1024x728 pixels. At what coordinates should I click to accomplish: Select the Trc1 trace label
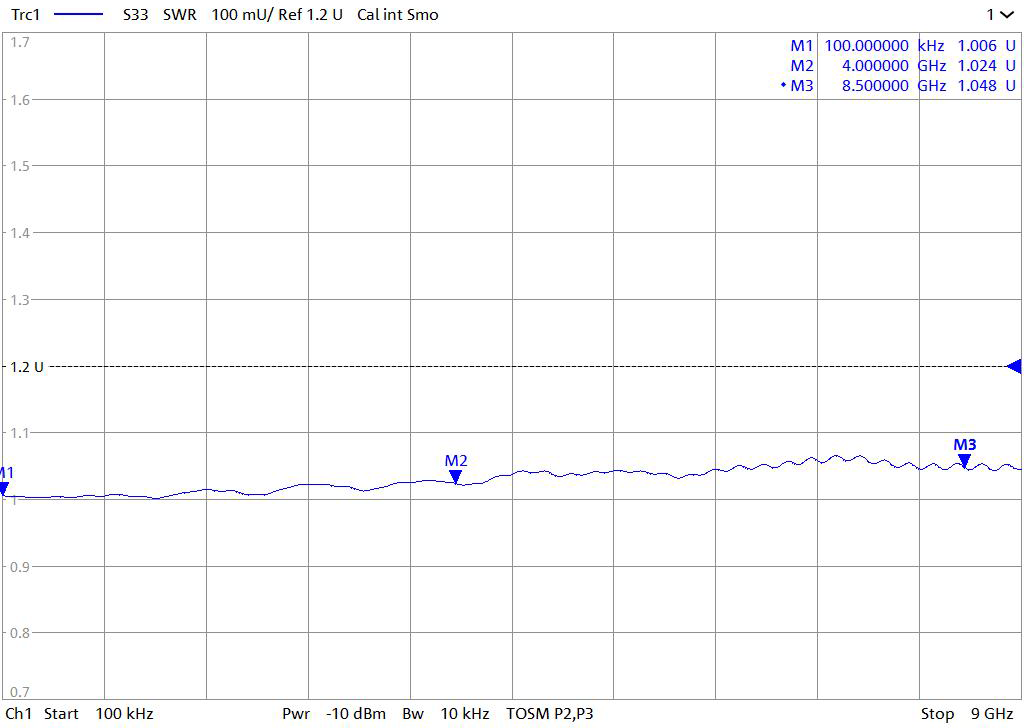25,15
